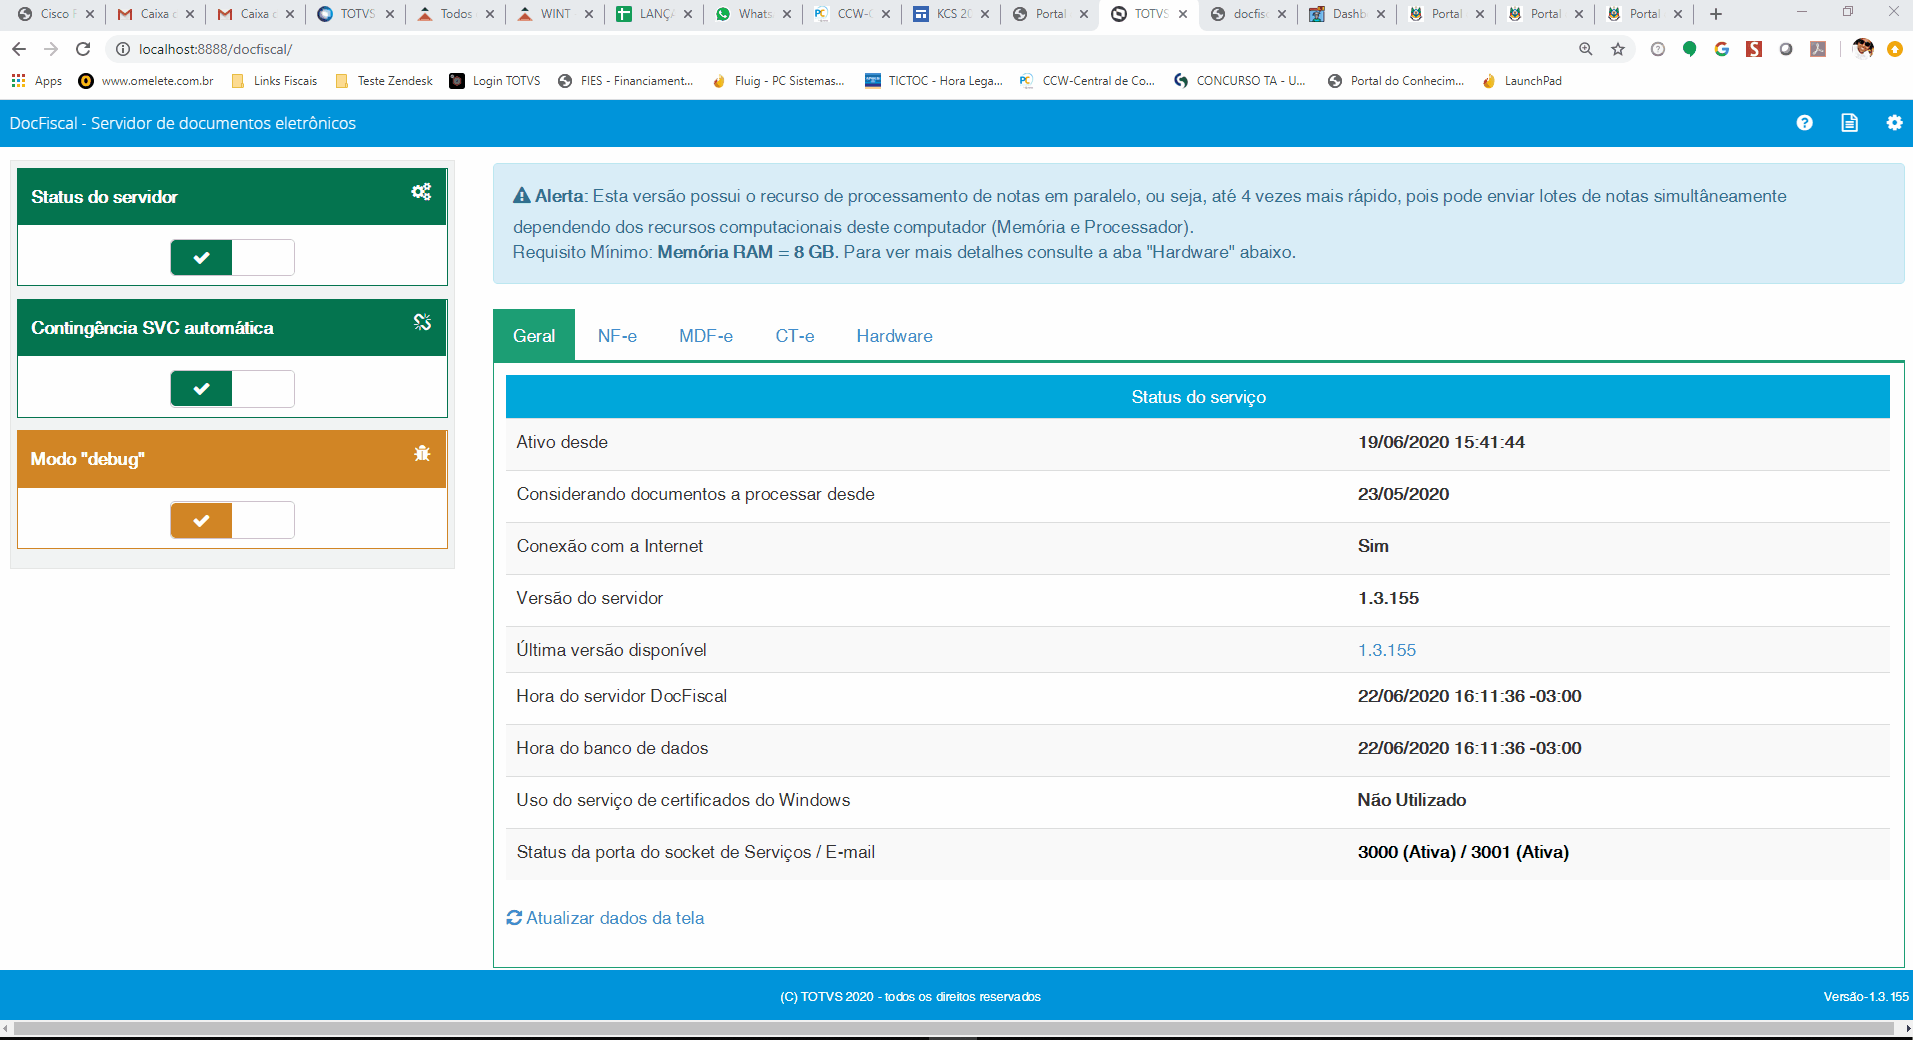The height and width of the screenshot is (1040, 1913).
Task: Open the Adobe Acrobat extension icon
Action: click(x=1818, y=49)
